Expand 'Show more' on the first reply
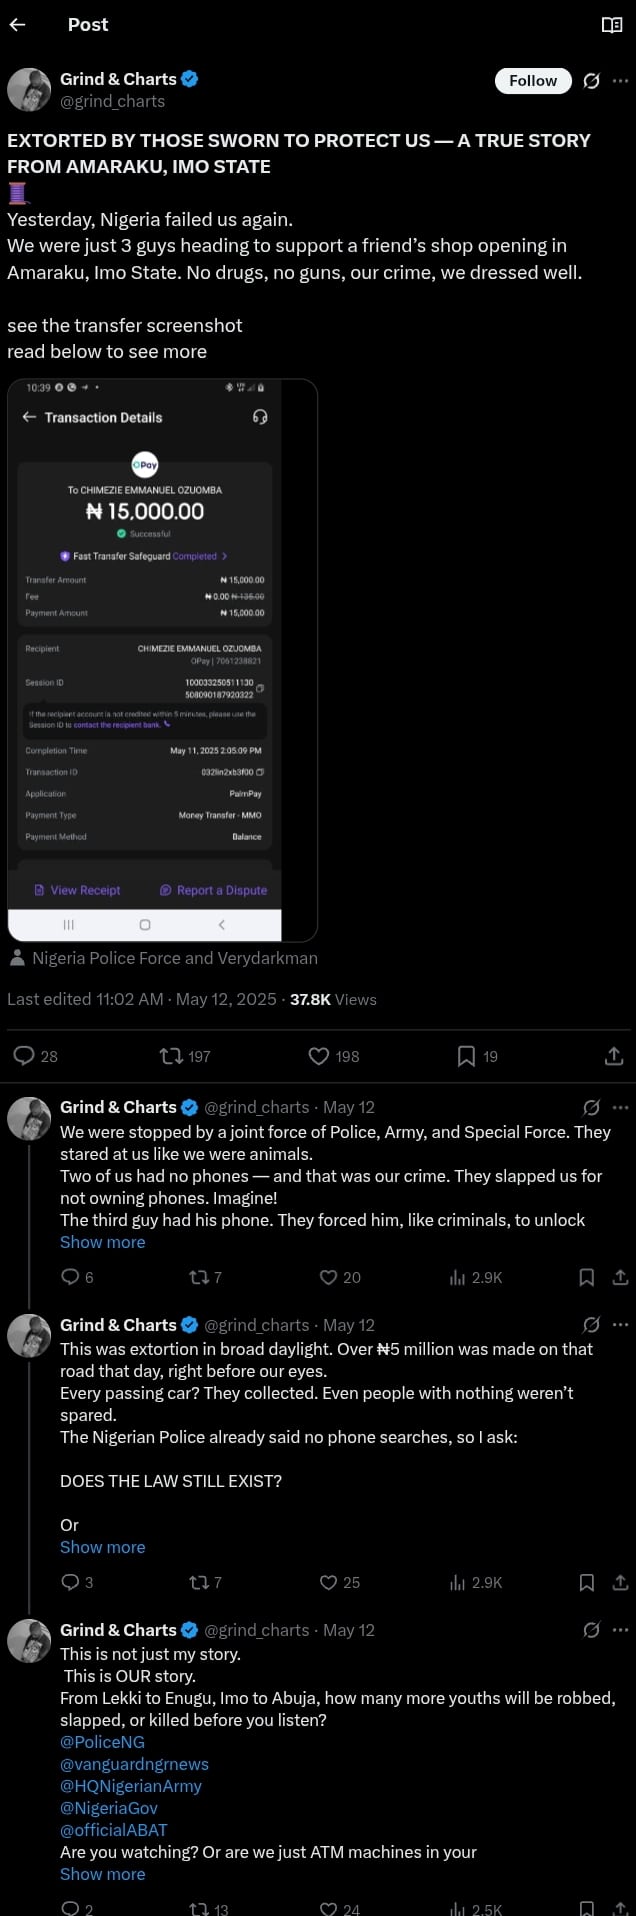The width and height of the screenshot is (636, 1916). 102,1242
